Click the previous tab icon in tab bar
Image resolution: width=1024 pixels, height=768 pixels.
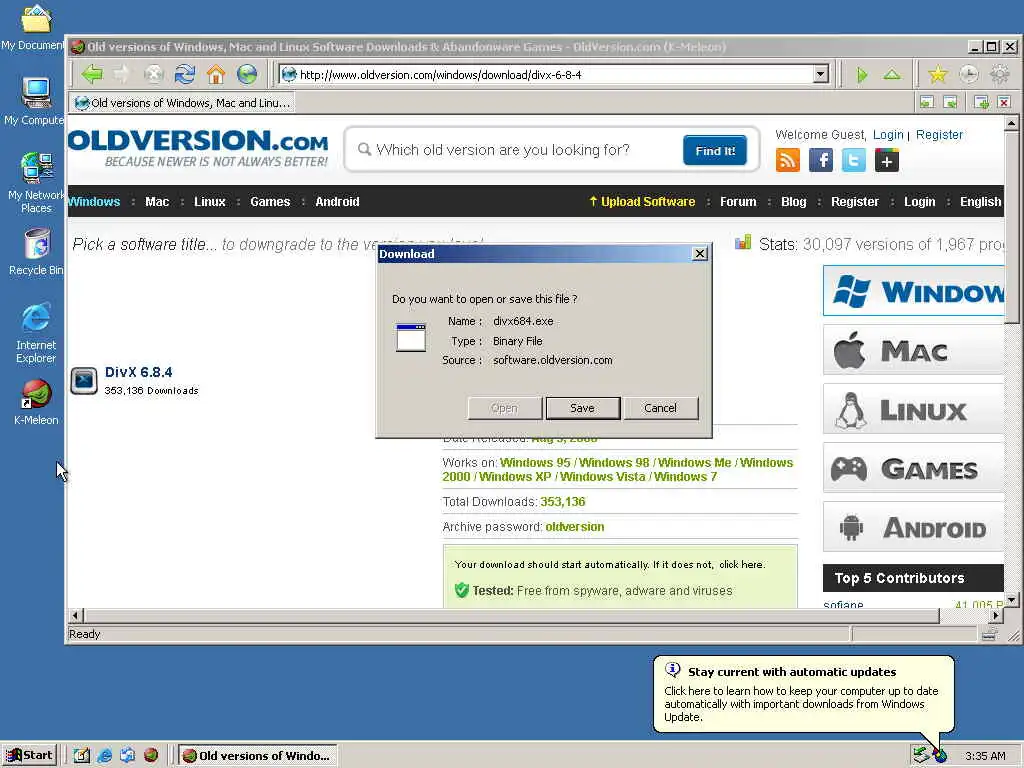pyautogui.click(x=927, y=102)
